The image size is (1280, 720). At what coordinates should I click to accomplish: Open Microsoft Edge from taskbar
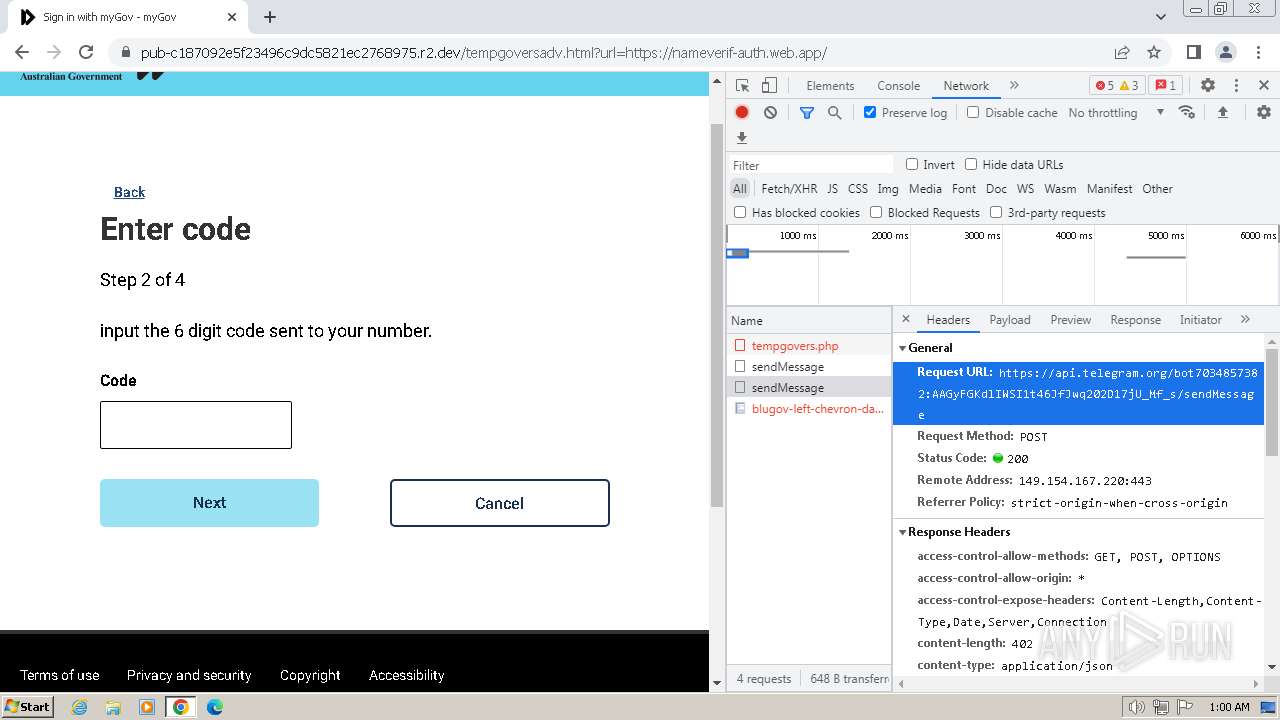215,707
